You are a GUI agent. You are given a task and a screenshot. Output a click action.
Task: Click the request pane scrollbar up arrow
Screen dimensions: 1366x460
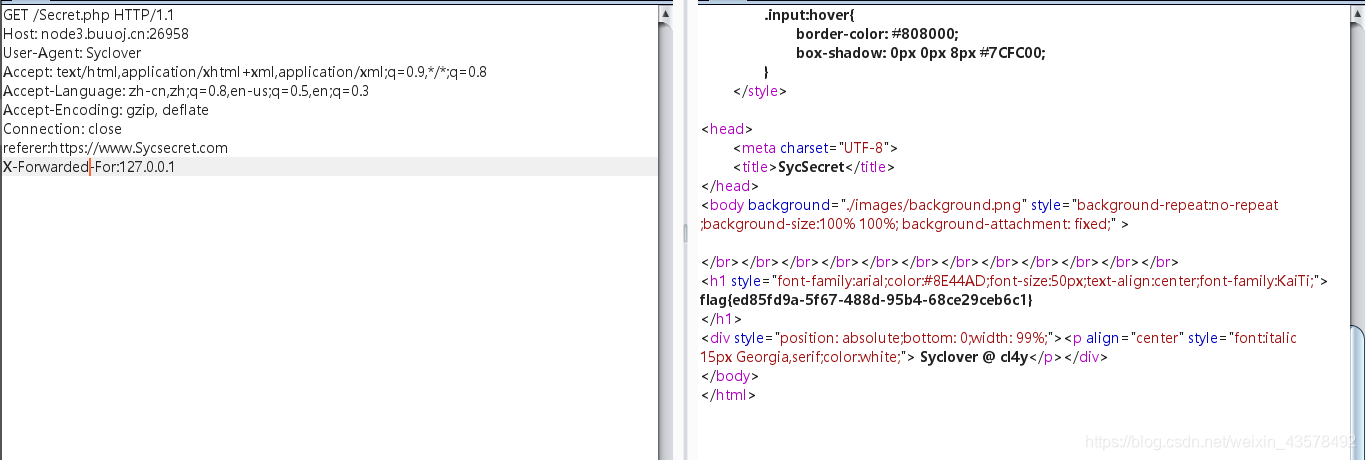pyautogui.click(x=666, y=13)
